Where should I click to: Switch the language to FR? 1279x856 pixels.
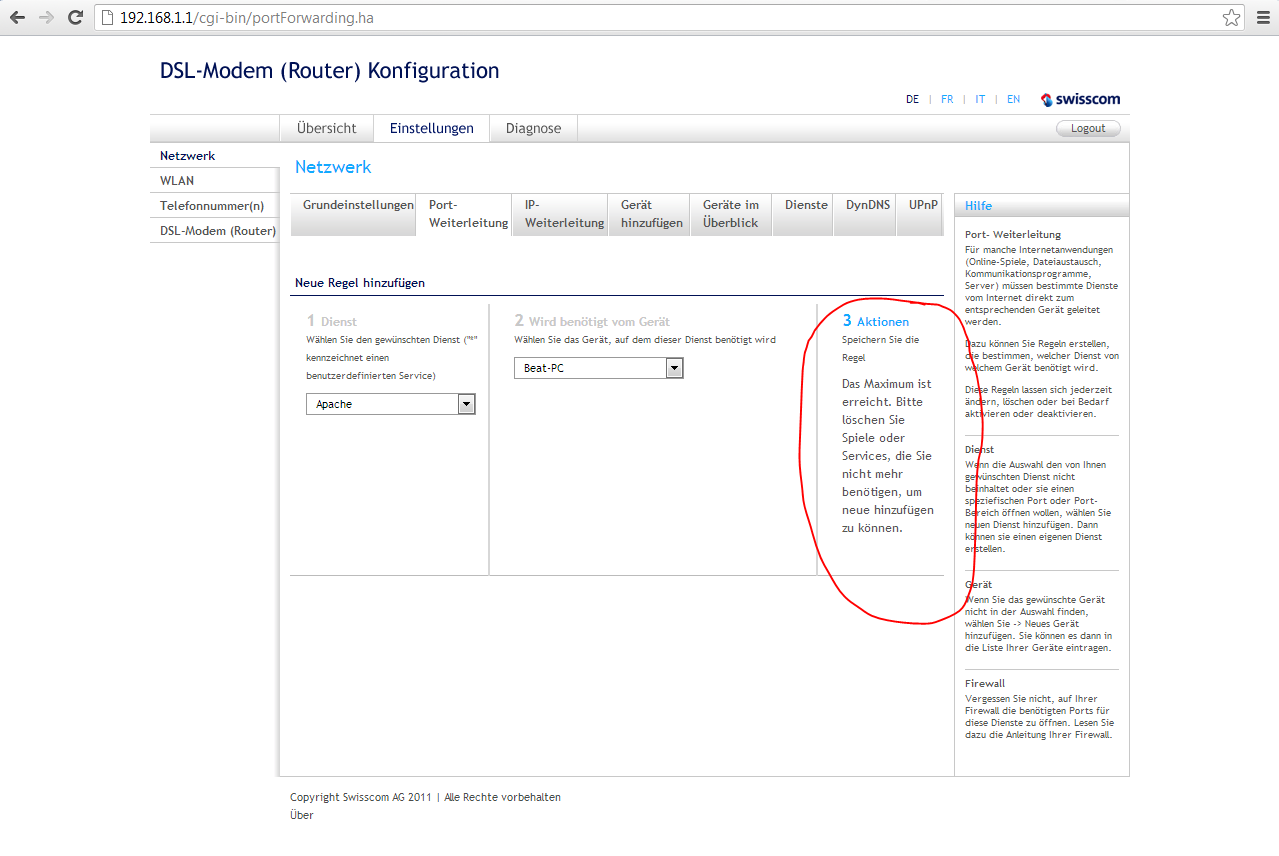[947, 100]
